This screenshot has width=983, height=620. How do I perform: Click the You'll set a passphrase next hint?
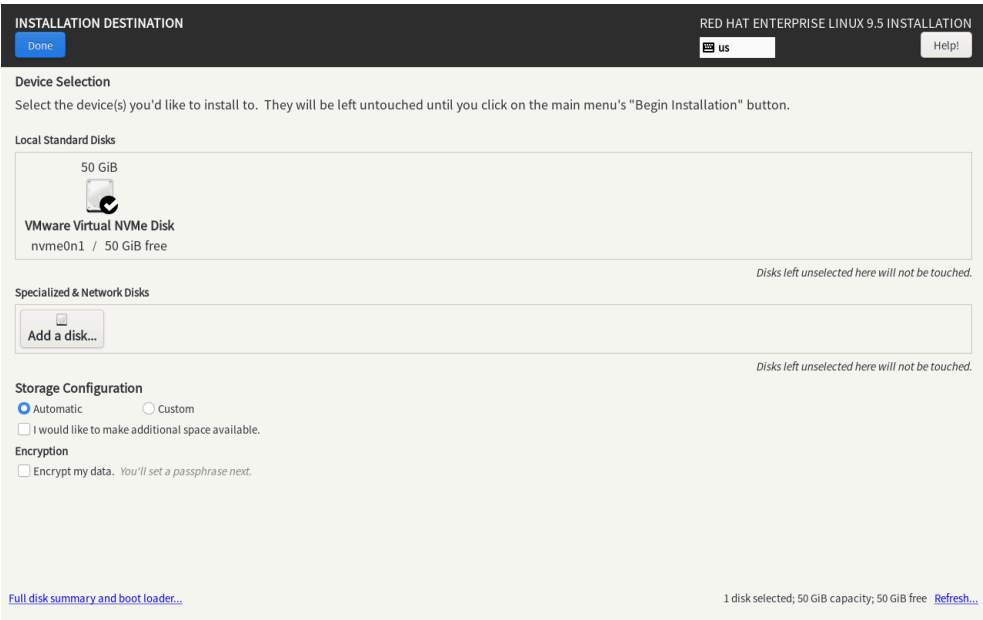186,471
